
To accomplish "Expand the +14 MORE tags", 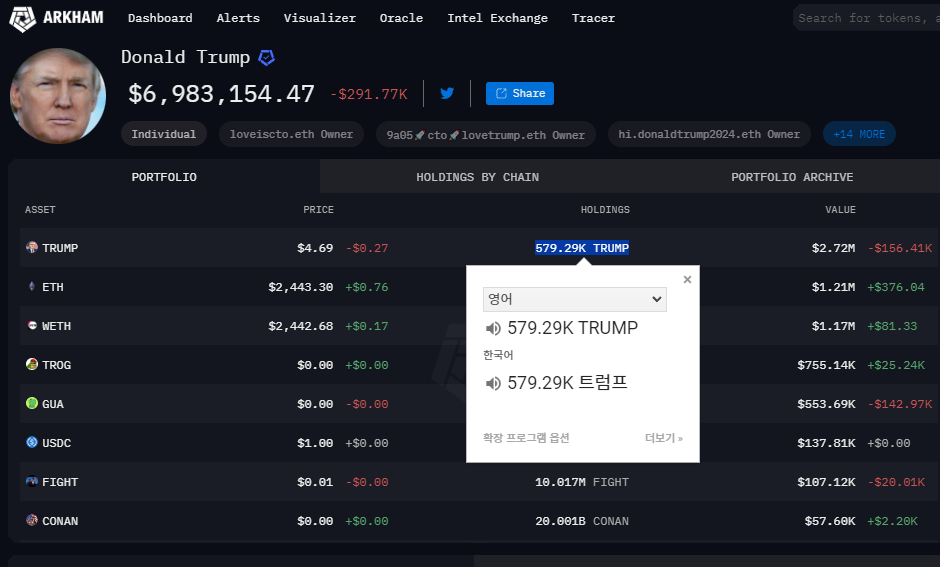I will point(859,134).
